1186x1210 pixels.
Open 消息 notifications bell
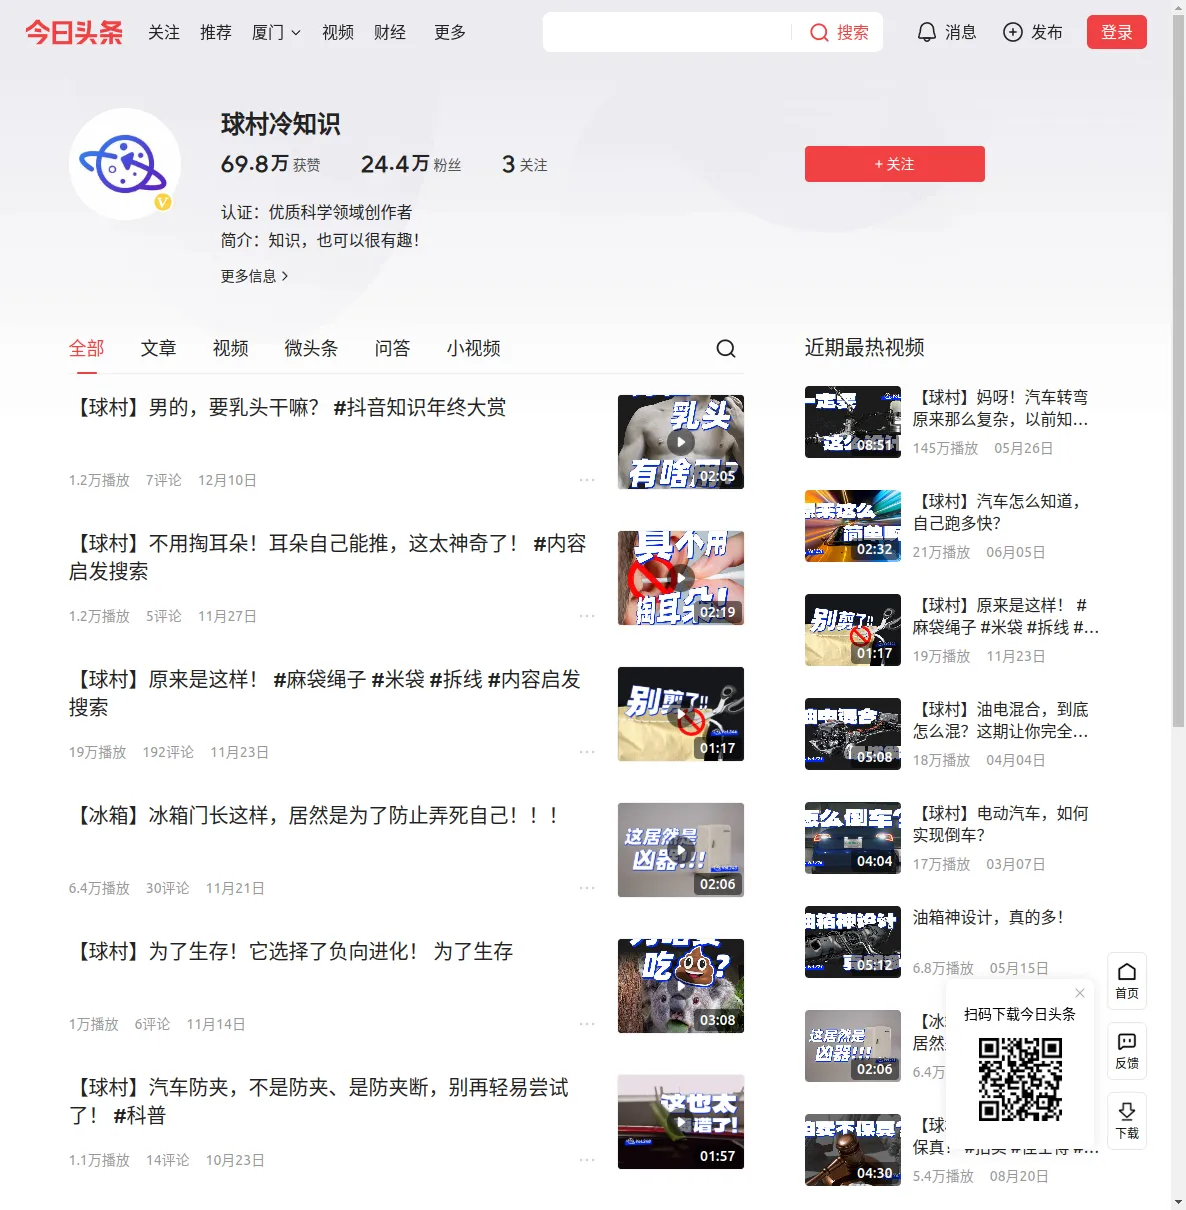pos(946,32)
